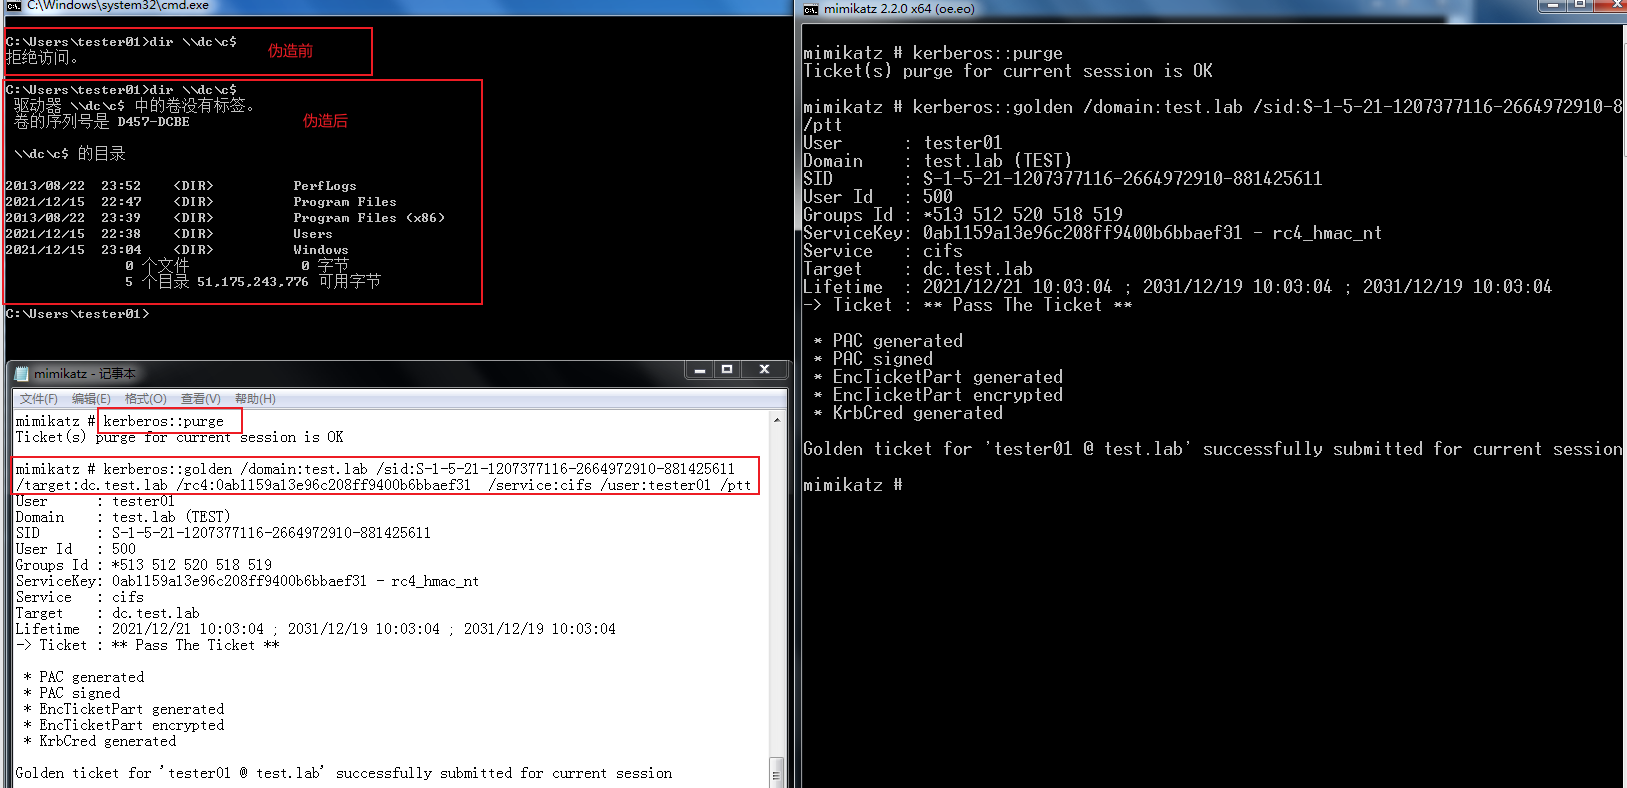Click 'D457-DCBE' volume serial in cmd window

coord(153,122)
